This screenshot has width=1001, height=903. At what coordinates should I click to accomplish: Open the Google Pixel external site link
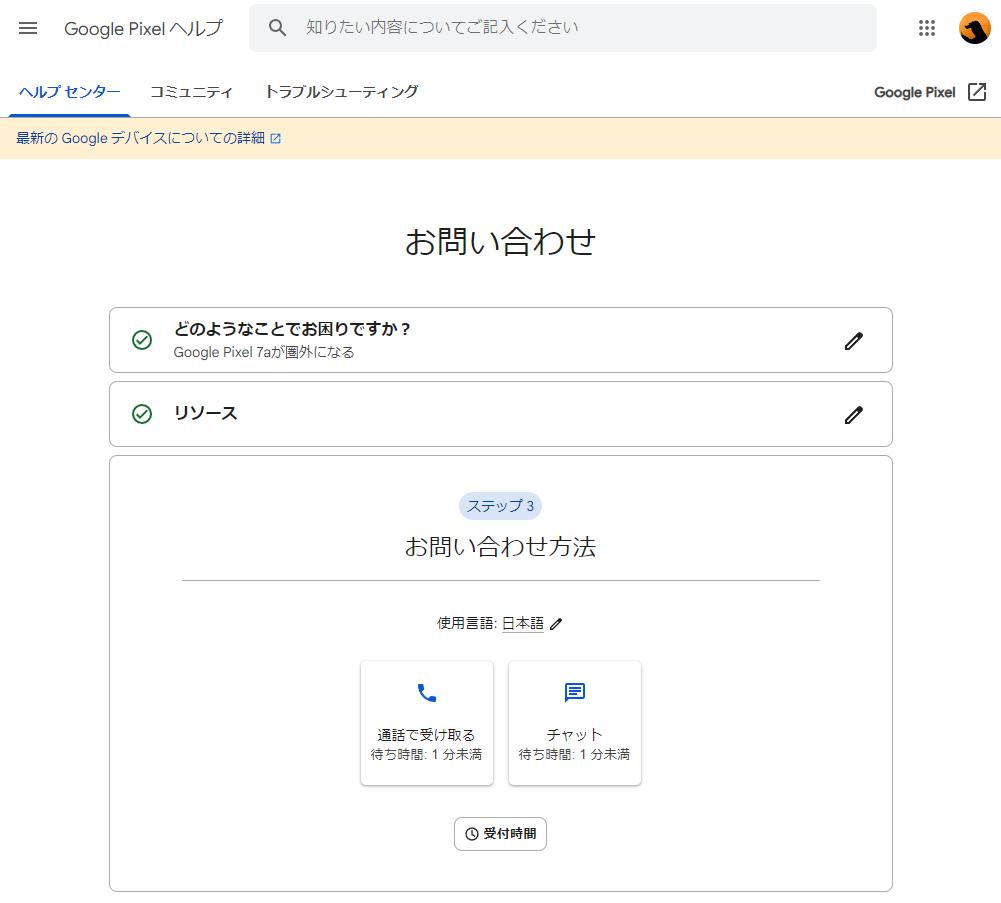pos(929,91)
